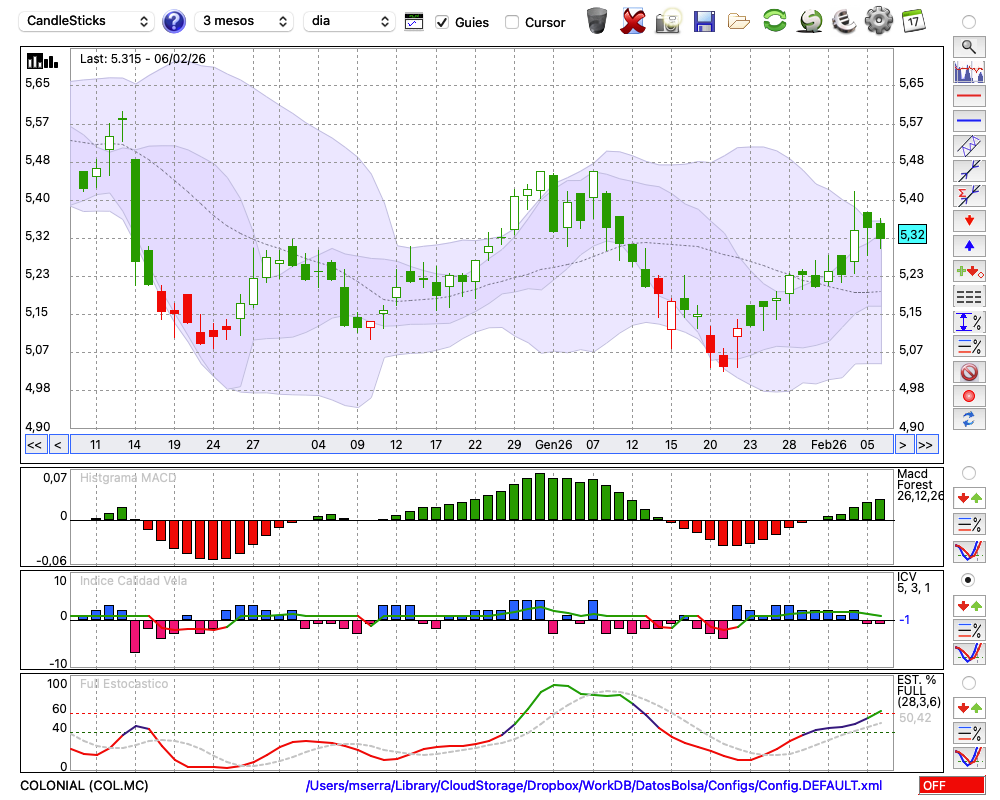The image size is (1000, 800).
Task: Click the blue floppy disk save icon
Action: 704,20
